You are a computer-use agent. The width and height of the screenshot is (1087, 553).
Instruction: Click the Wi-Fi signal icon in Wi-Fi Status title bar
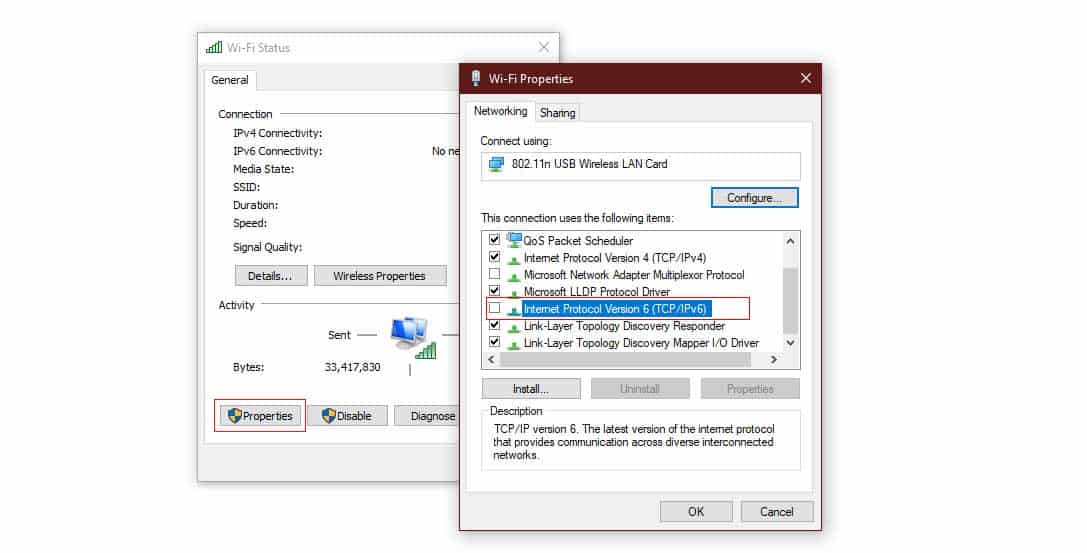click(x=214, y=48)
